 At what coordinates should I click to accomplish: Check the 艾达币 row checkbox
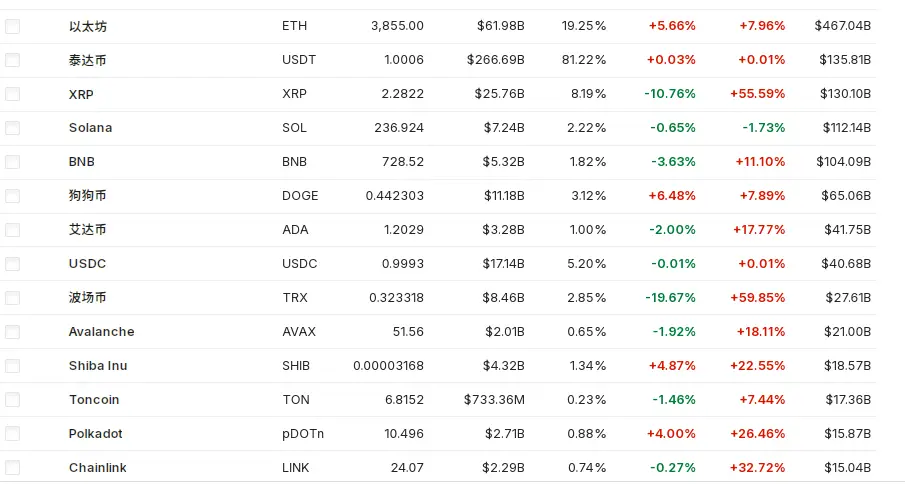click(x=12, y=230)
